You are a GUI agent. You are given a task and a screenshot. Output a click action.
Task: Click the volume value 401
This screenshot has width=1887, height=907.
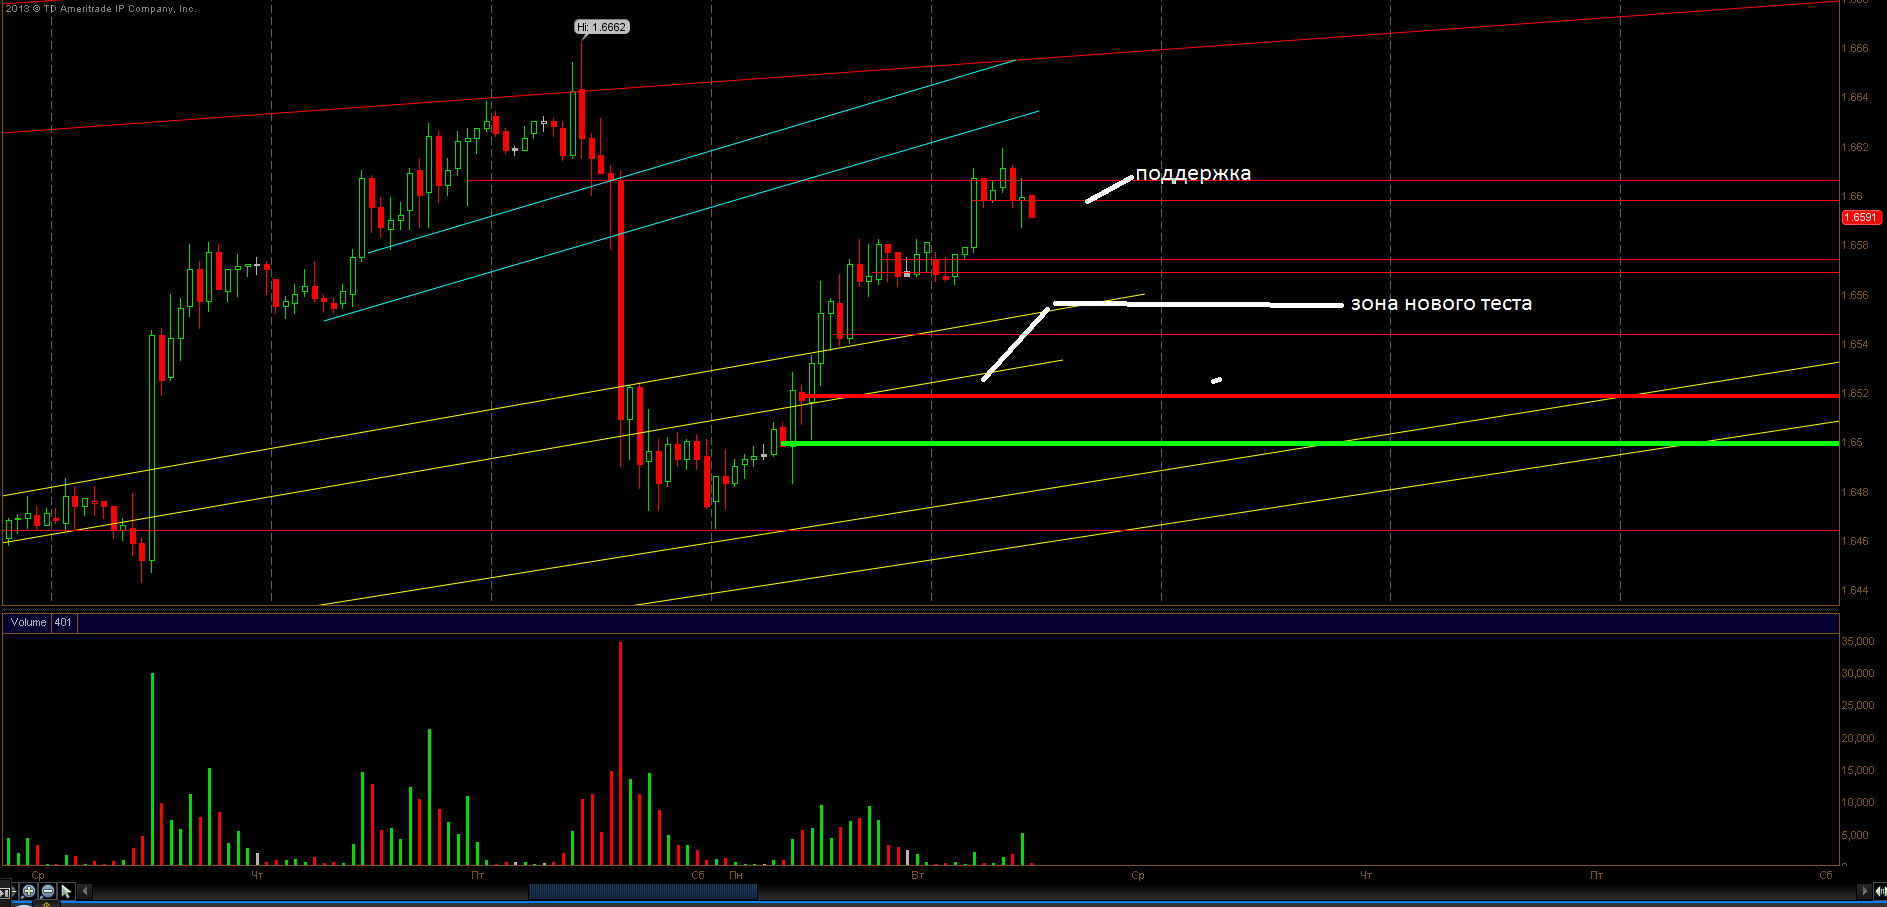point(63,623)
